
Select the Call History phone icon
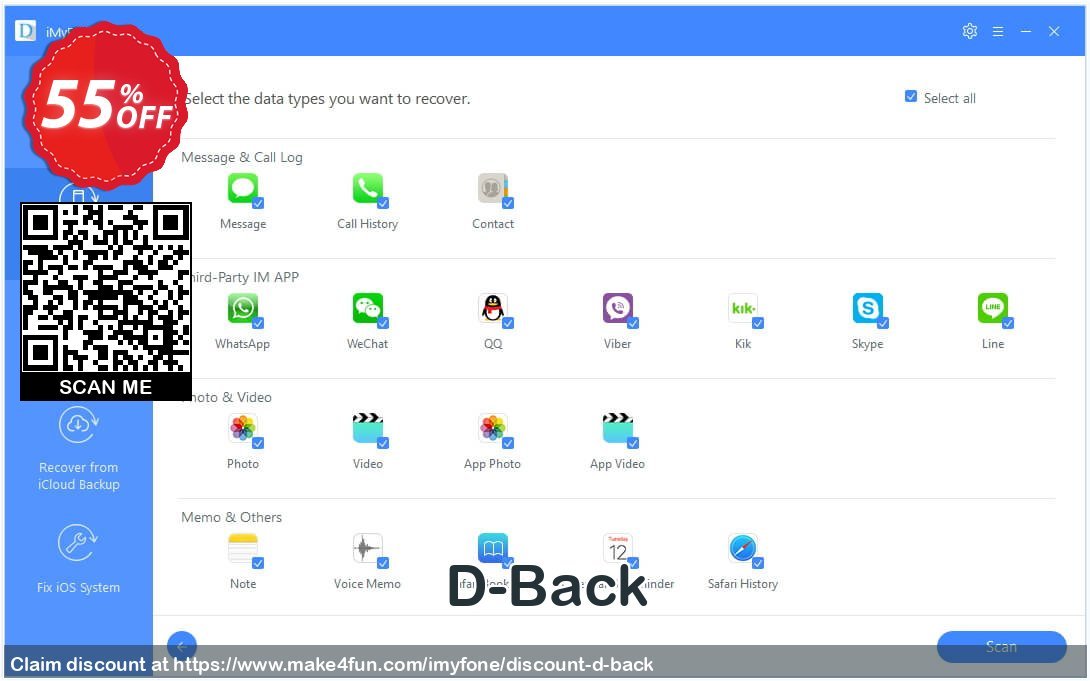coord(368,188)
